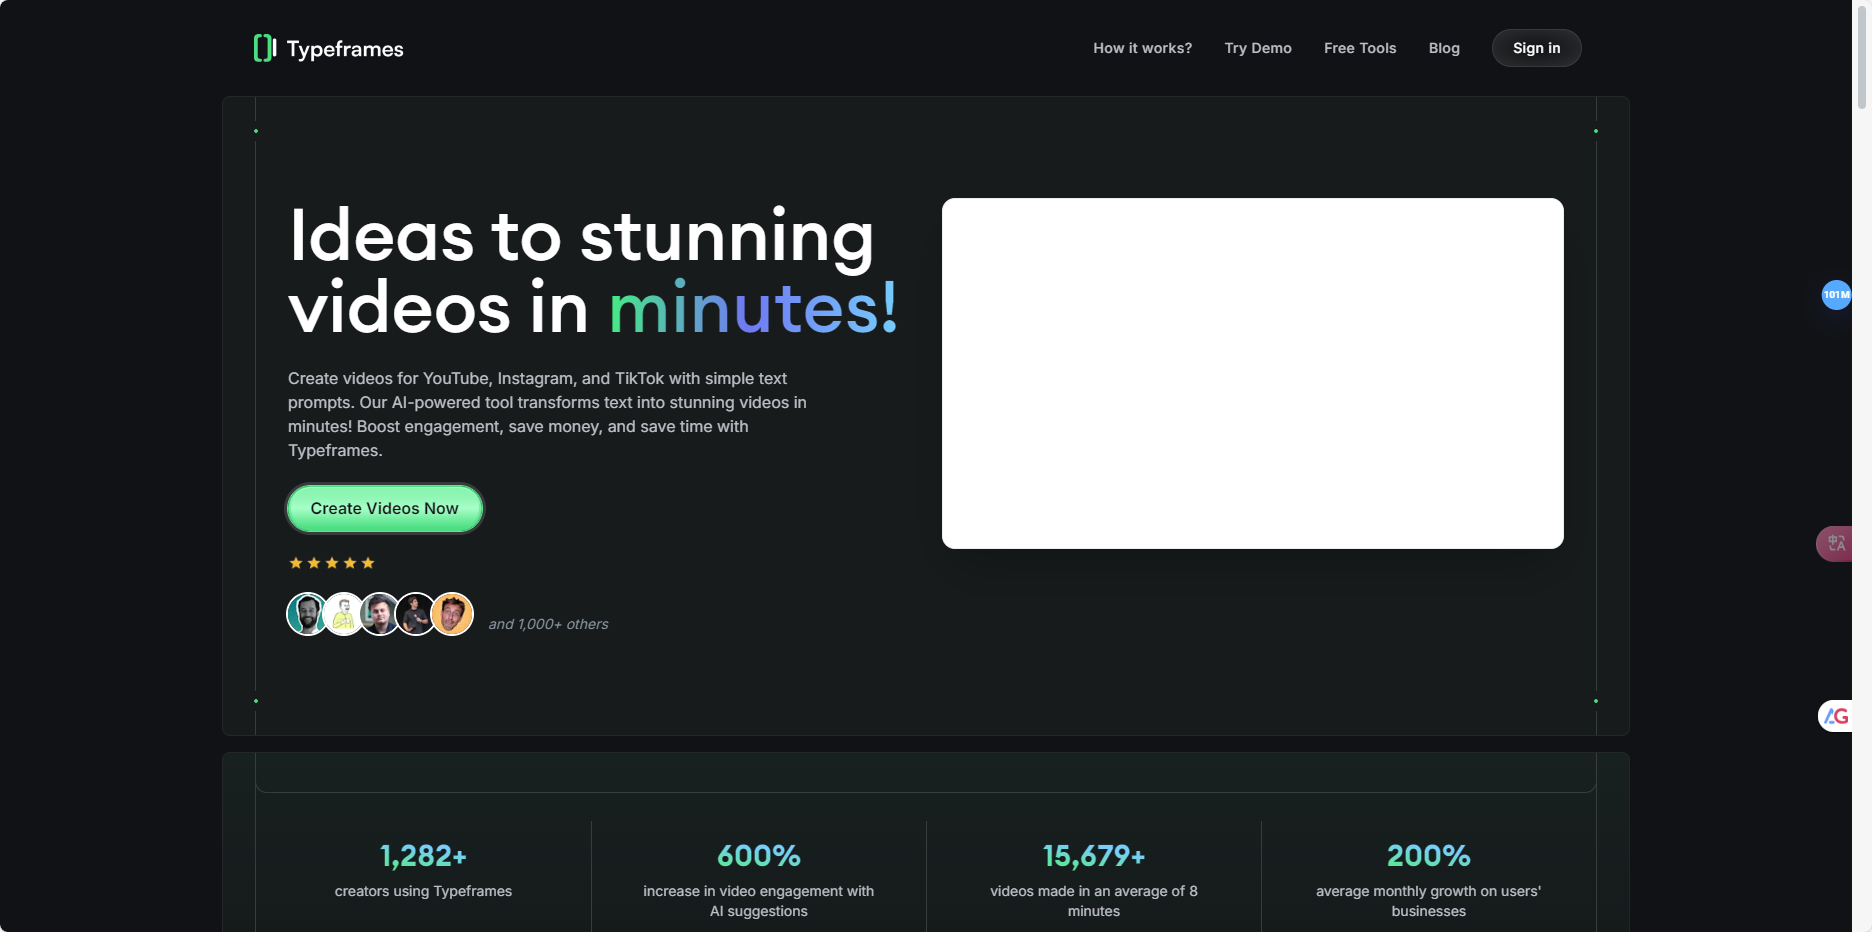Click the AG floating extension icon
Screen dimensions: 1872x932
[x=1836, y=716]
